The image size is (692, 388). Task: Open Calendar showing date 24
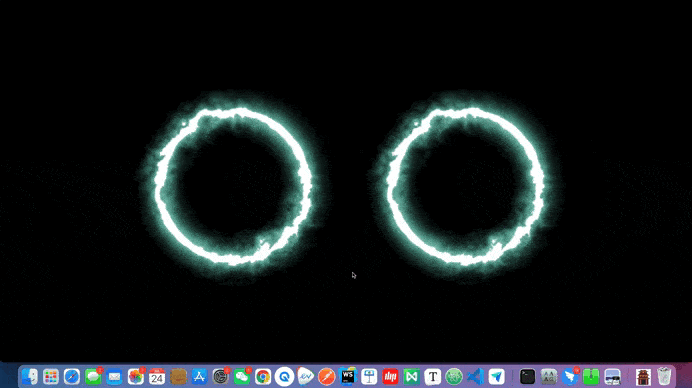(157, 377)
